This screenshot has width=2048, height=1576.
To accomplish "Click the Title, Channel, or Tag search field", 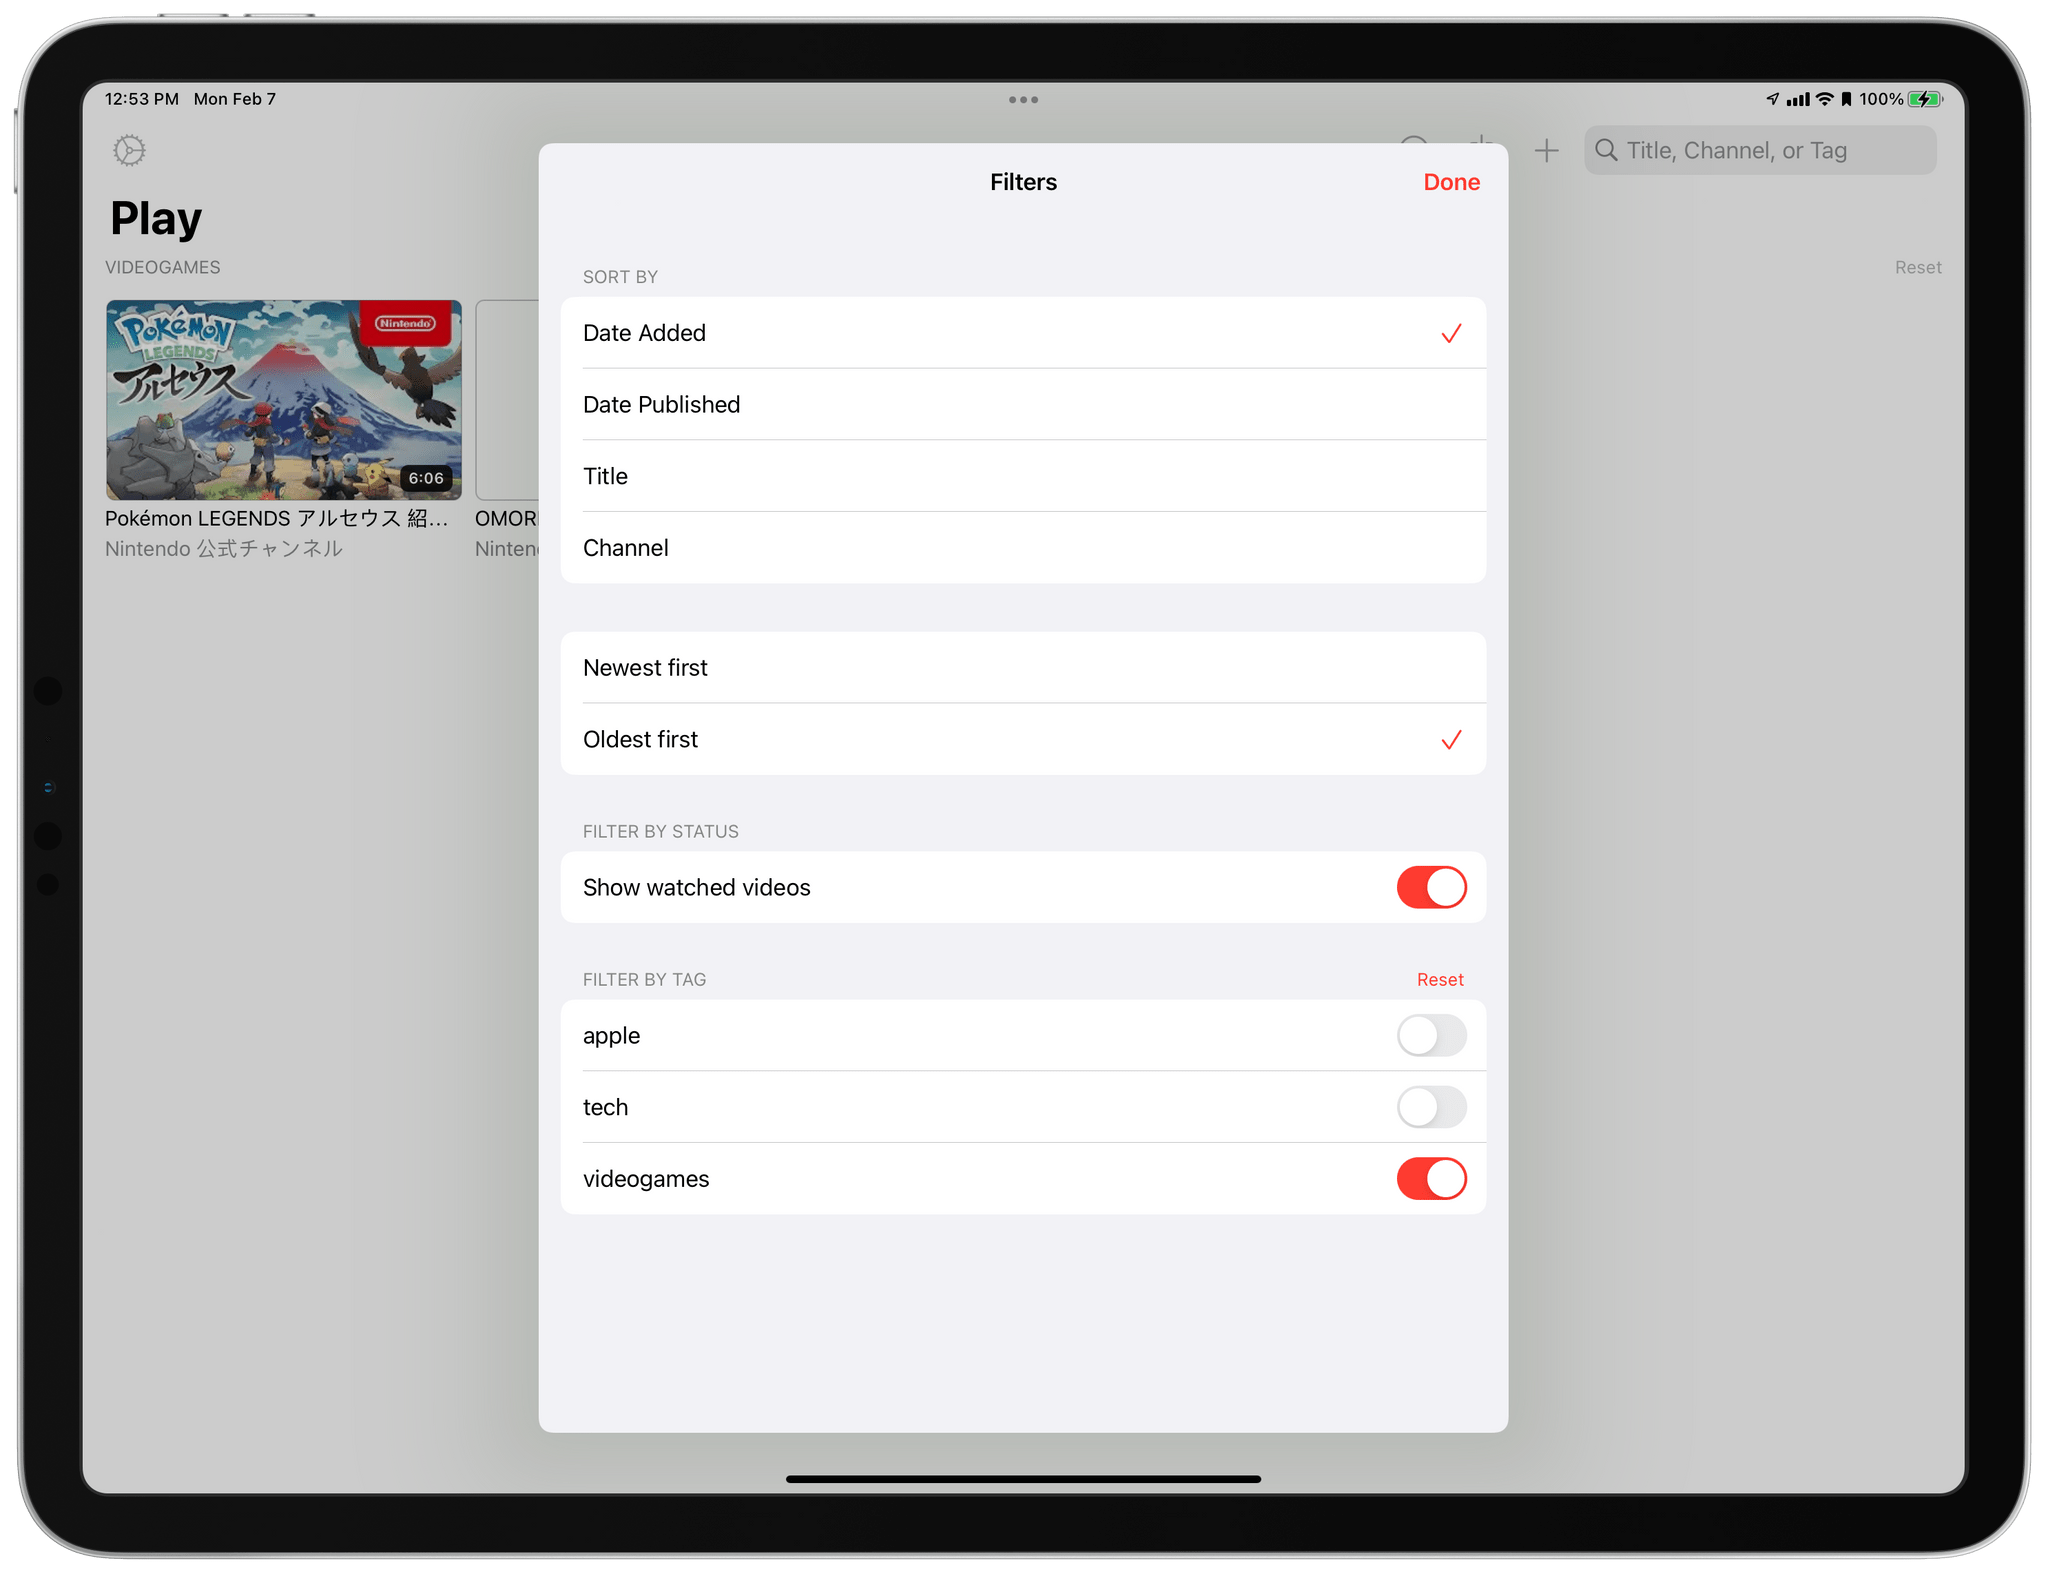I will point(1760,151).
